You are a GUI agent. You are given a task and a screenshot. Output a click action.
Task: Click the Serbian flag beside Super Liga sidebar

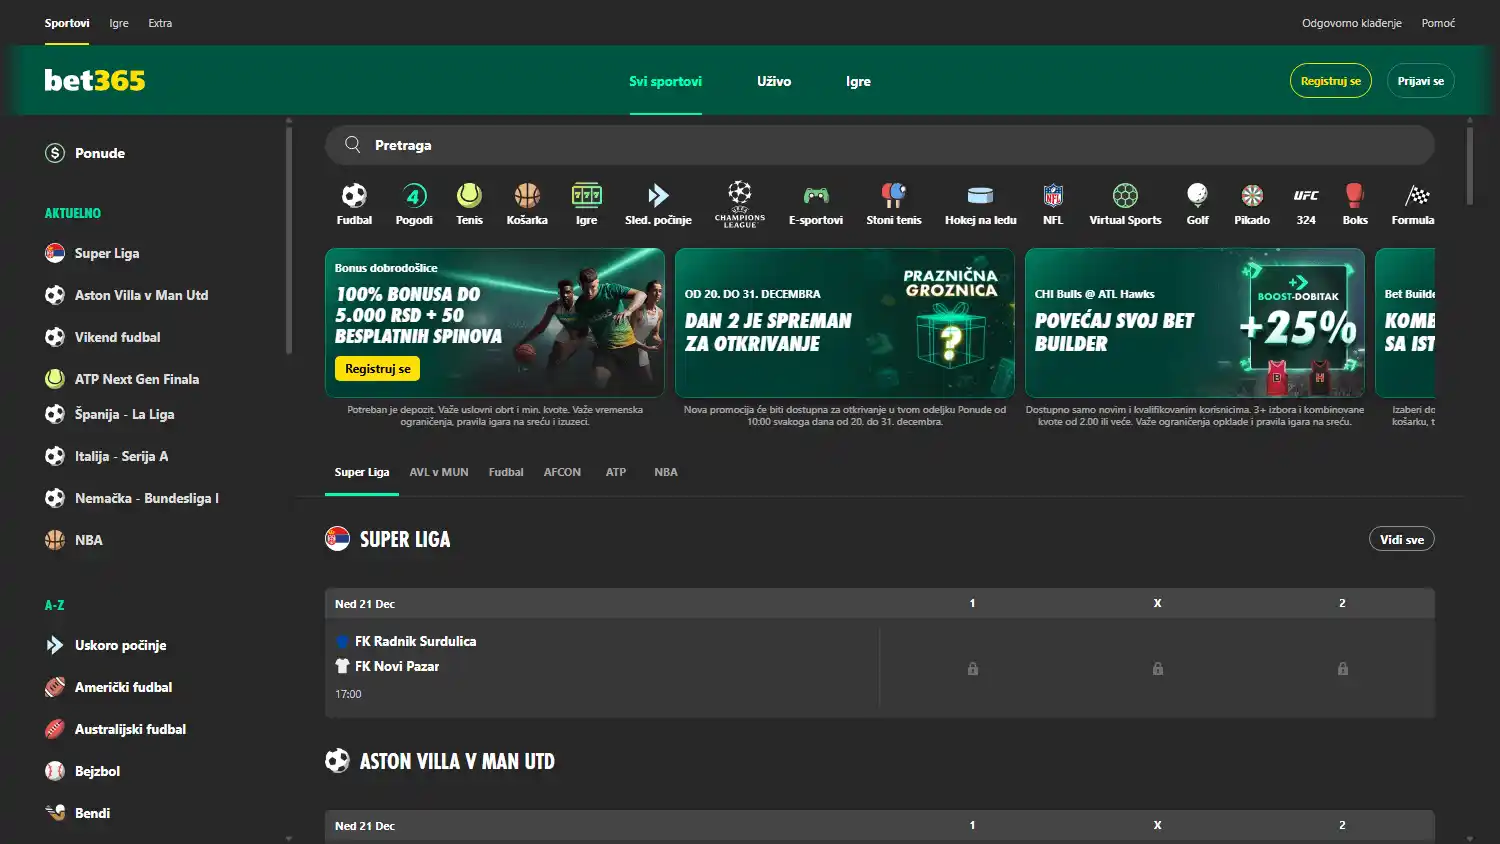pyautogui.click(x=55, y=253)
